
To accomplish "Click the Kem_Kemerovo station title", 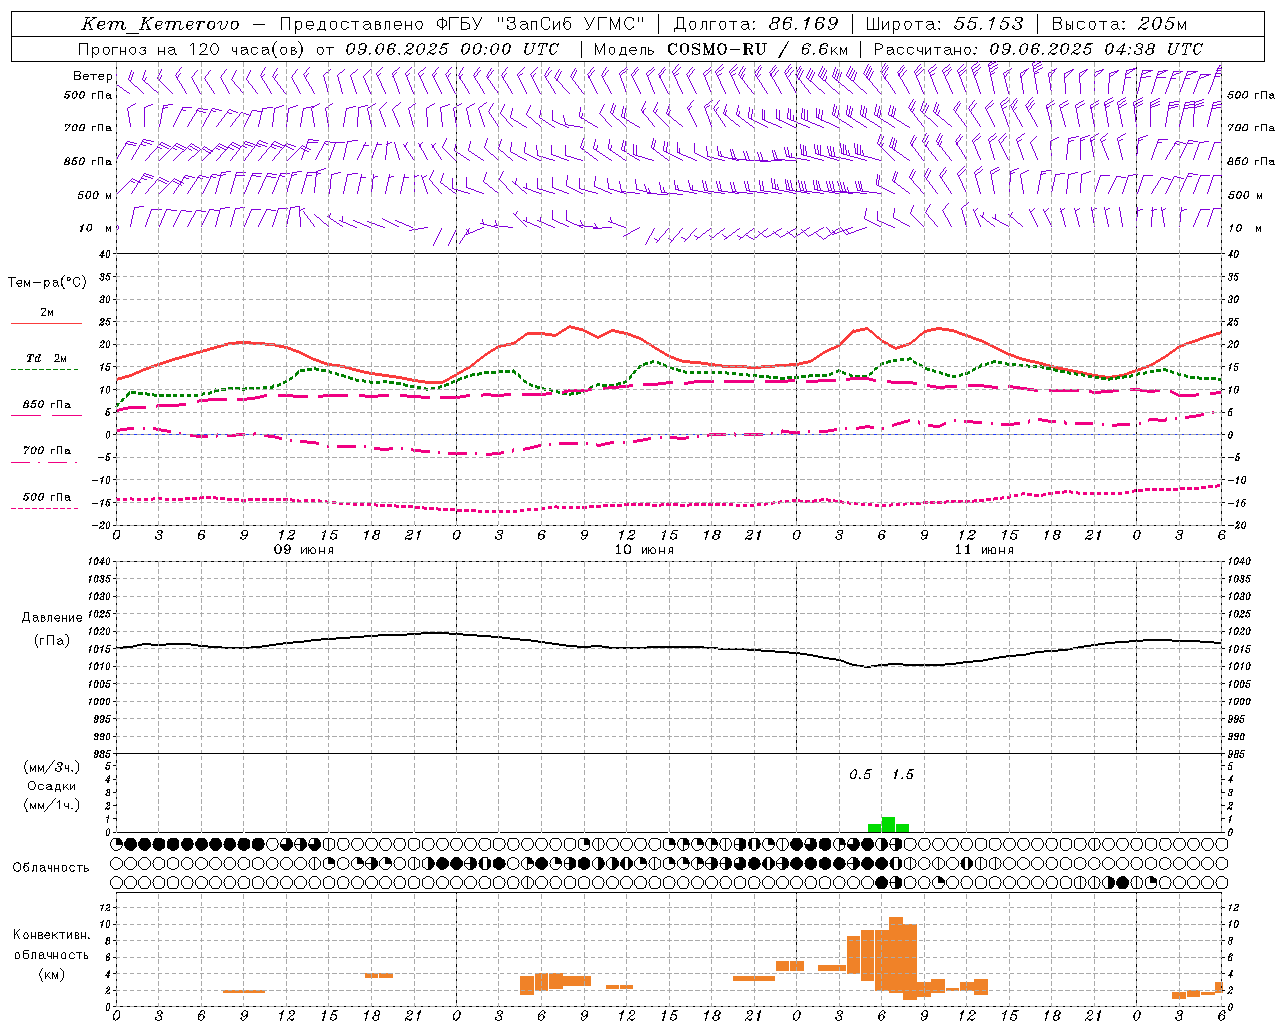I will [160, 24].
